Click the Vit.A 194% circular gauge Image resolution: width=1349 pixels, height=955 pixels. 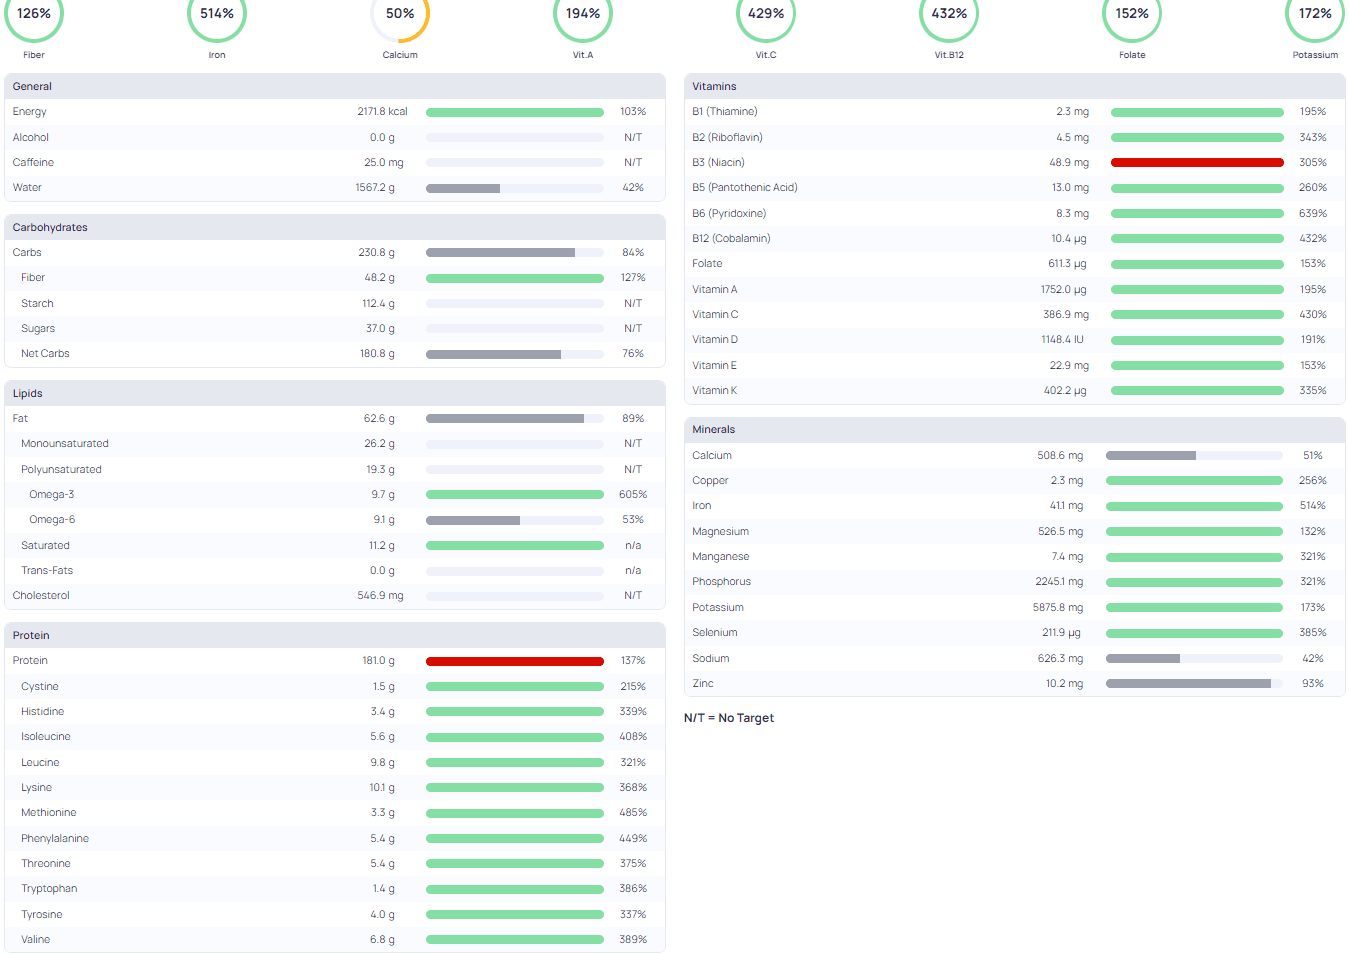(583, 14)
